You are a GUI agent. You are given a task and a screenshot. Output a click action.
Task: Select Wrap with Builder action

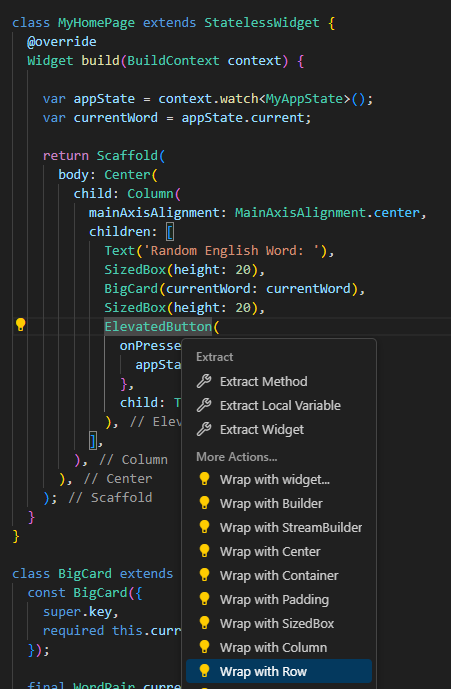point(279,504)
